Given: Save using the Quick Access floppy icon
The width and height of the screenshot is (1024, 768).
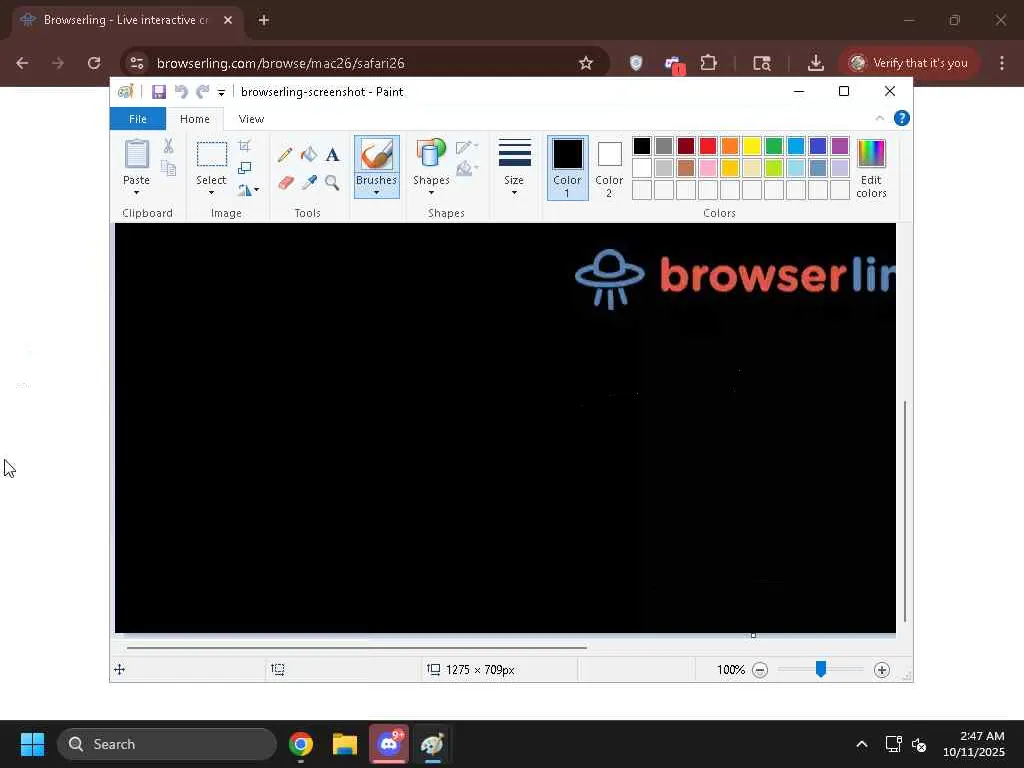Looking at the screenshot, I should (159, 92).
